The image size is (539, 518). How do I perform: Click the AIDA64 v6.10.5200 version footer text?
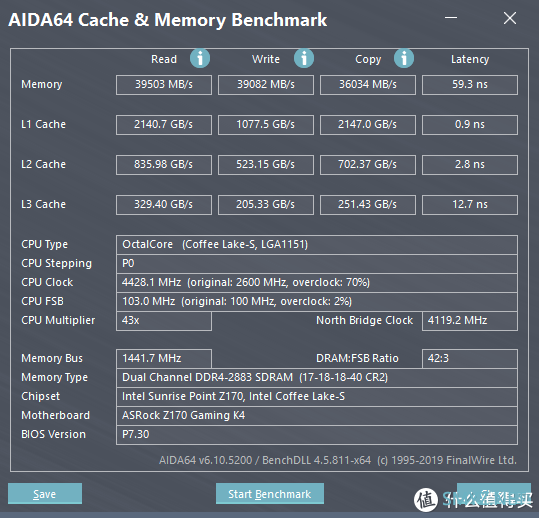pyautogui.click(x=338, y=460)
